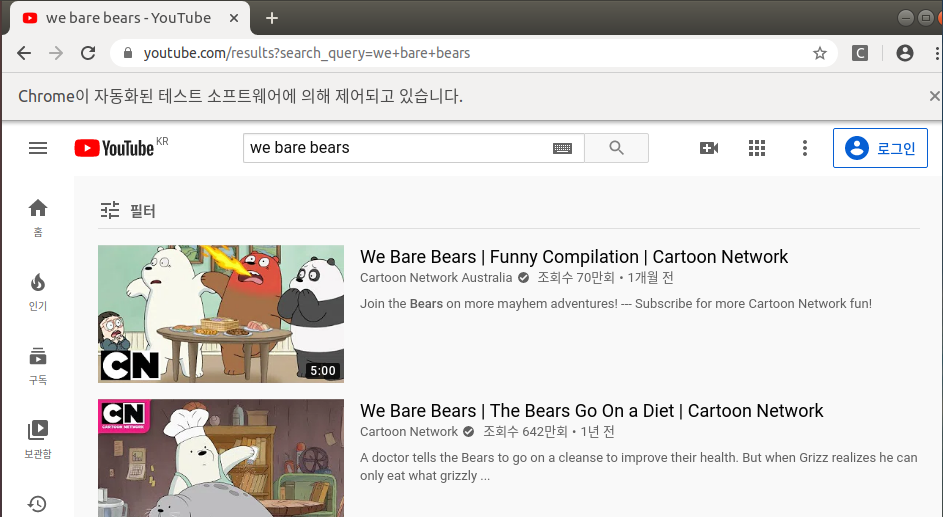Open the 홈 home sidebar item
This screenshot has width=943, height=517.
[x=38, y=218]
